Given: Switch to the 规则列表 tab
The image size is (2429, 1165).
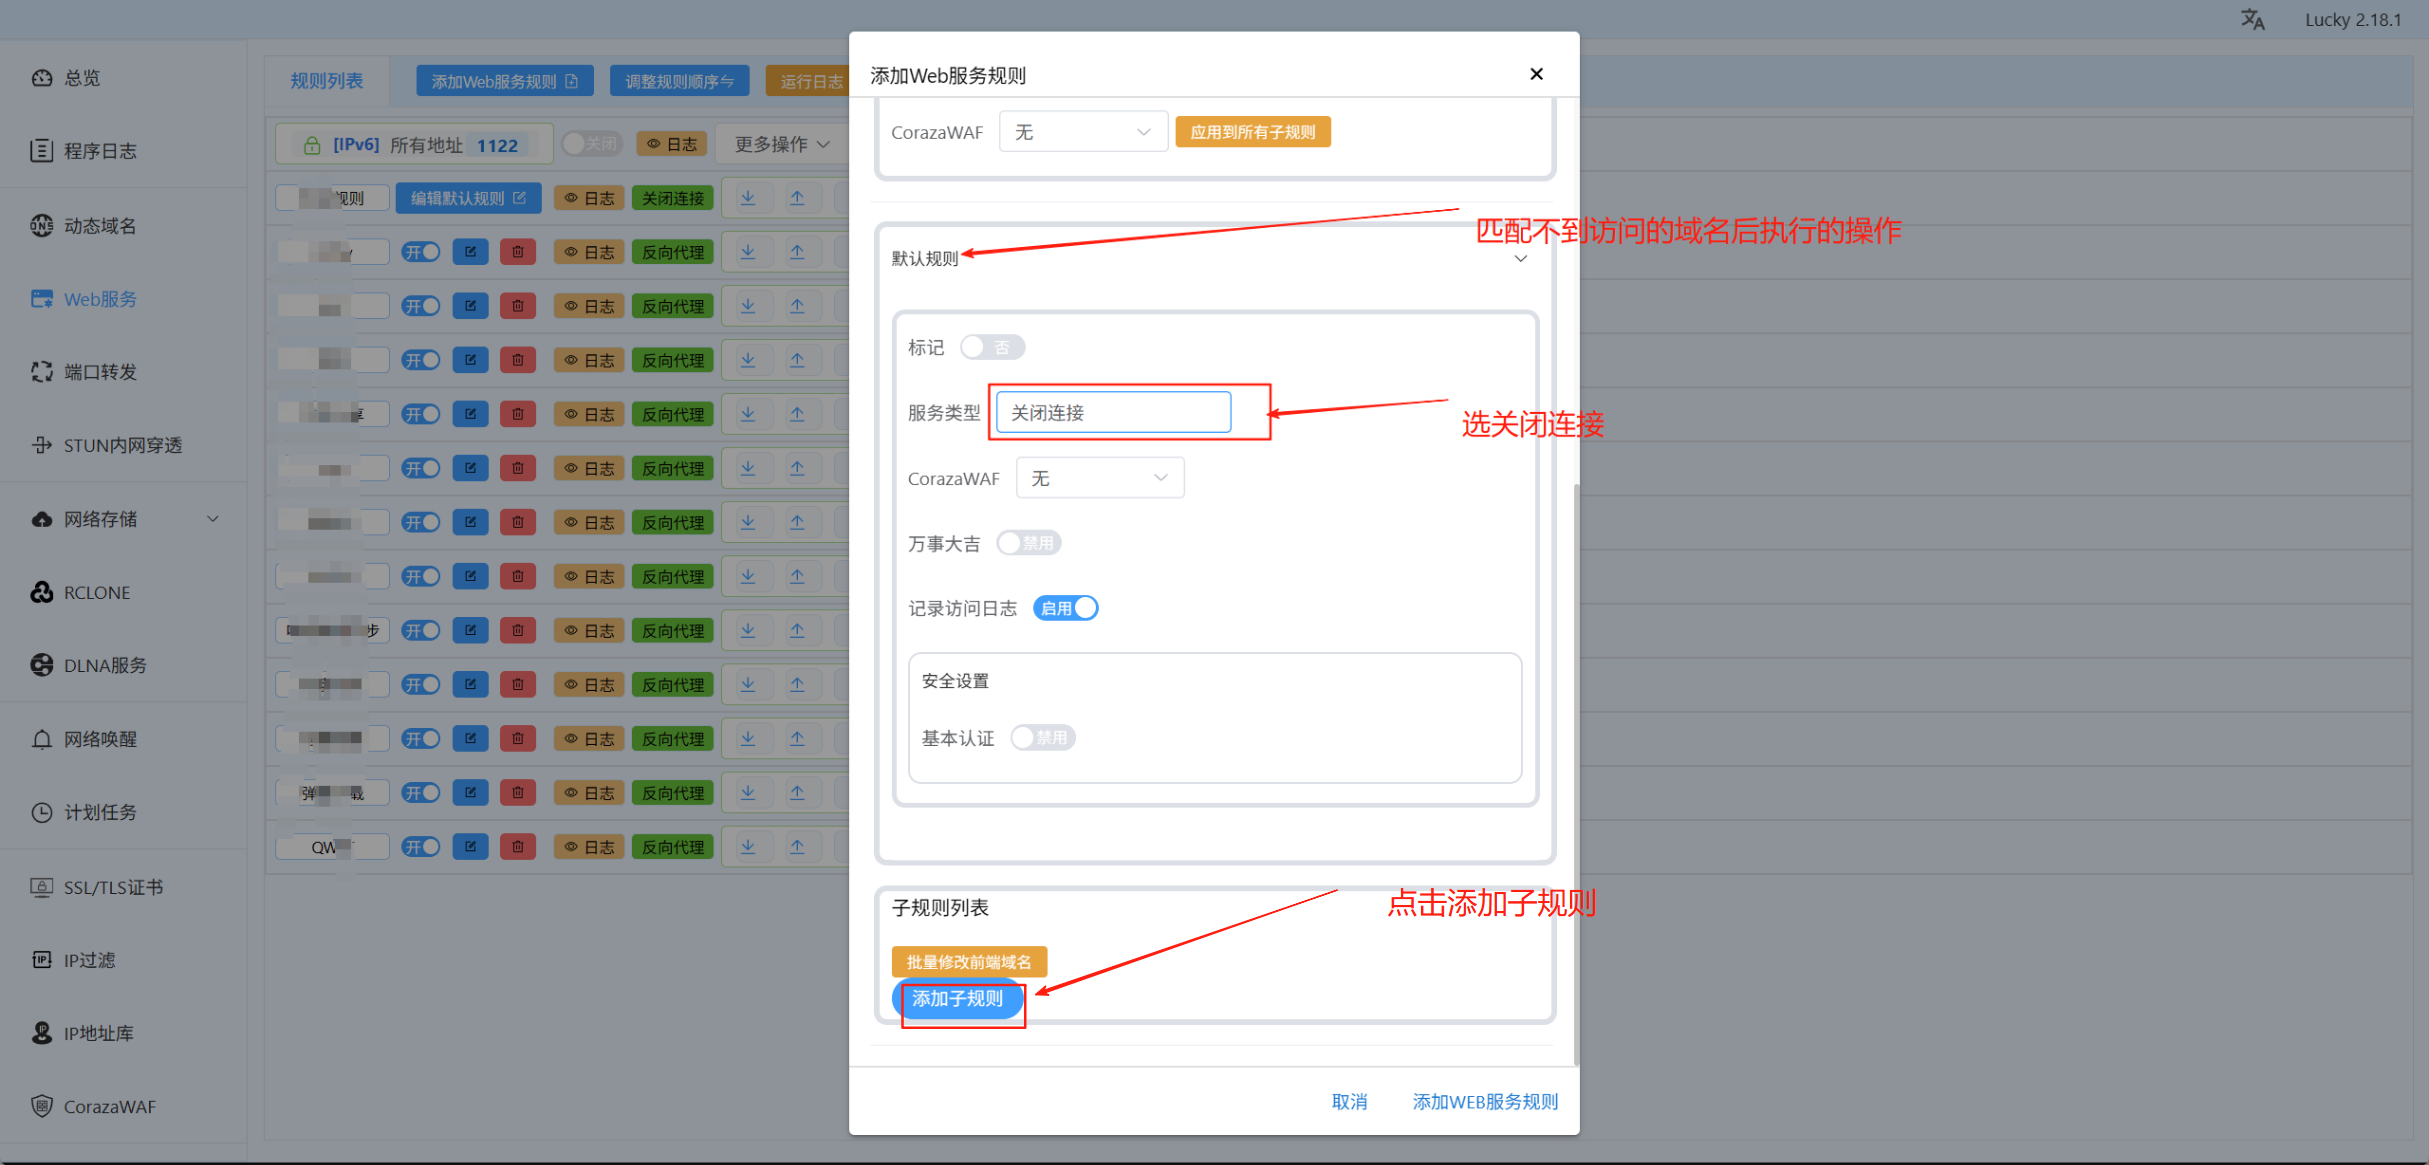Looking at the screenshot, I should [326, 81].
